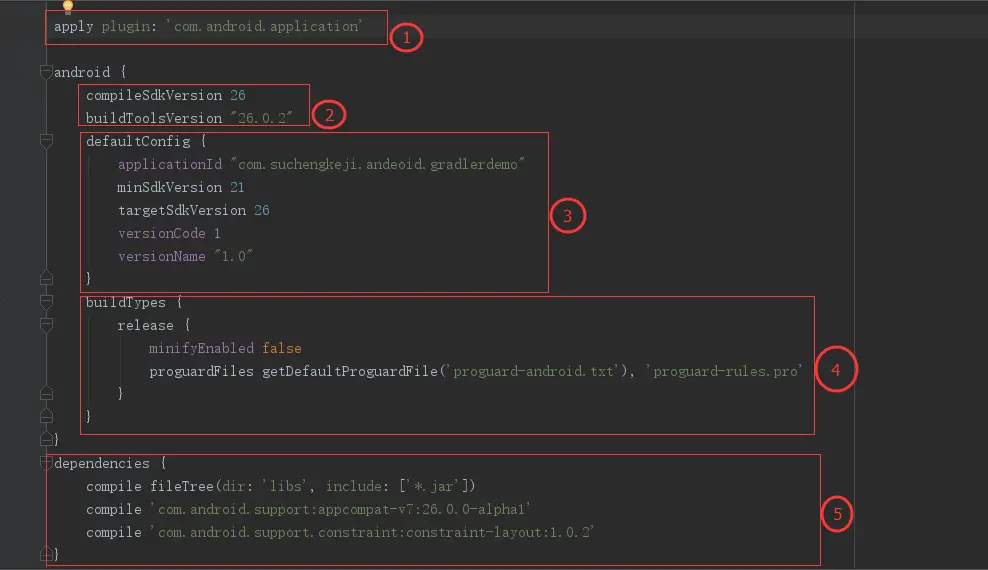The height and width of the screenshot is (570, 988).
Task: Click the constraint-layout:1.0.2 dependency string
Action: point(372,532)
